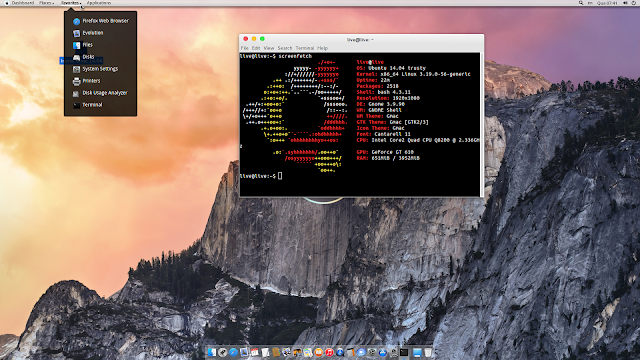Screen dimensions: 640x360
Task: Minimize terminal using yellow window button
Action: 254,39
